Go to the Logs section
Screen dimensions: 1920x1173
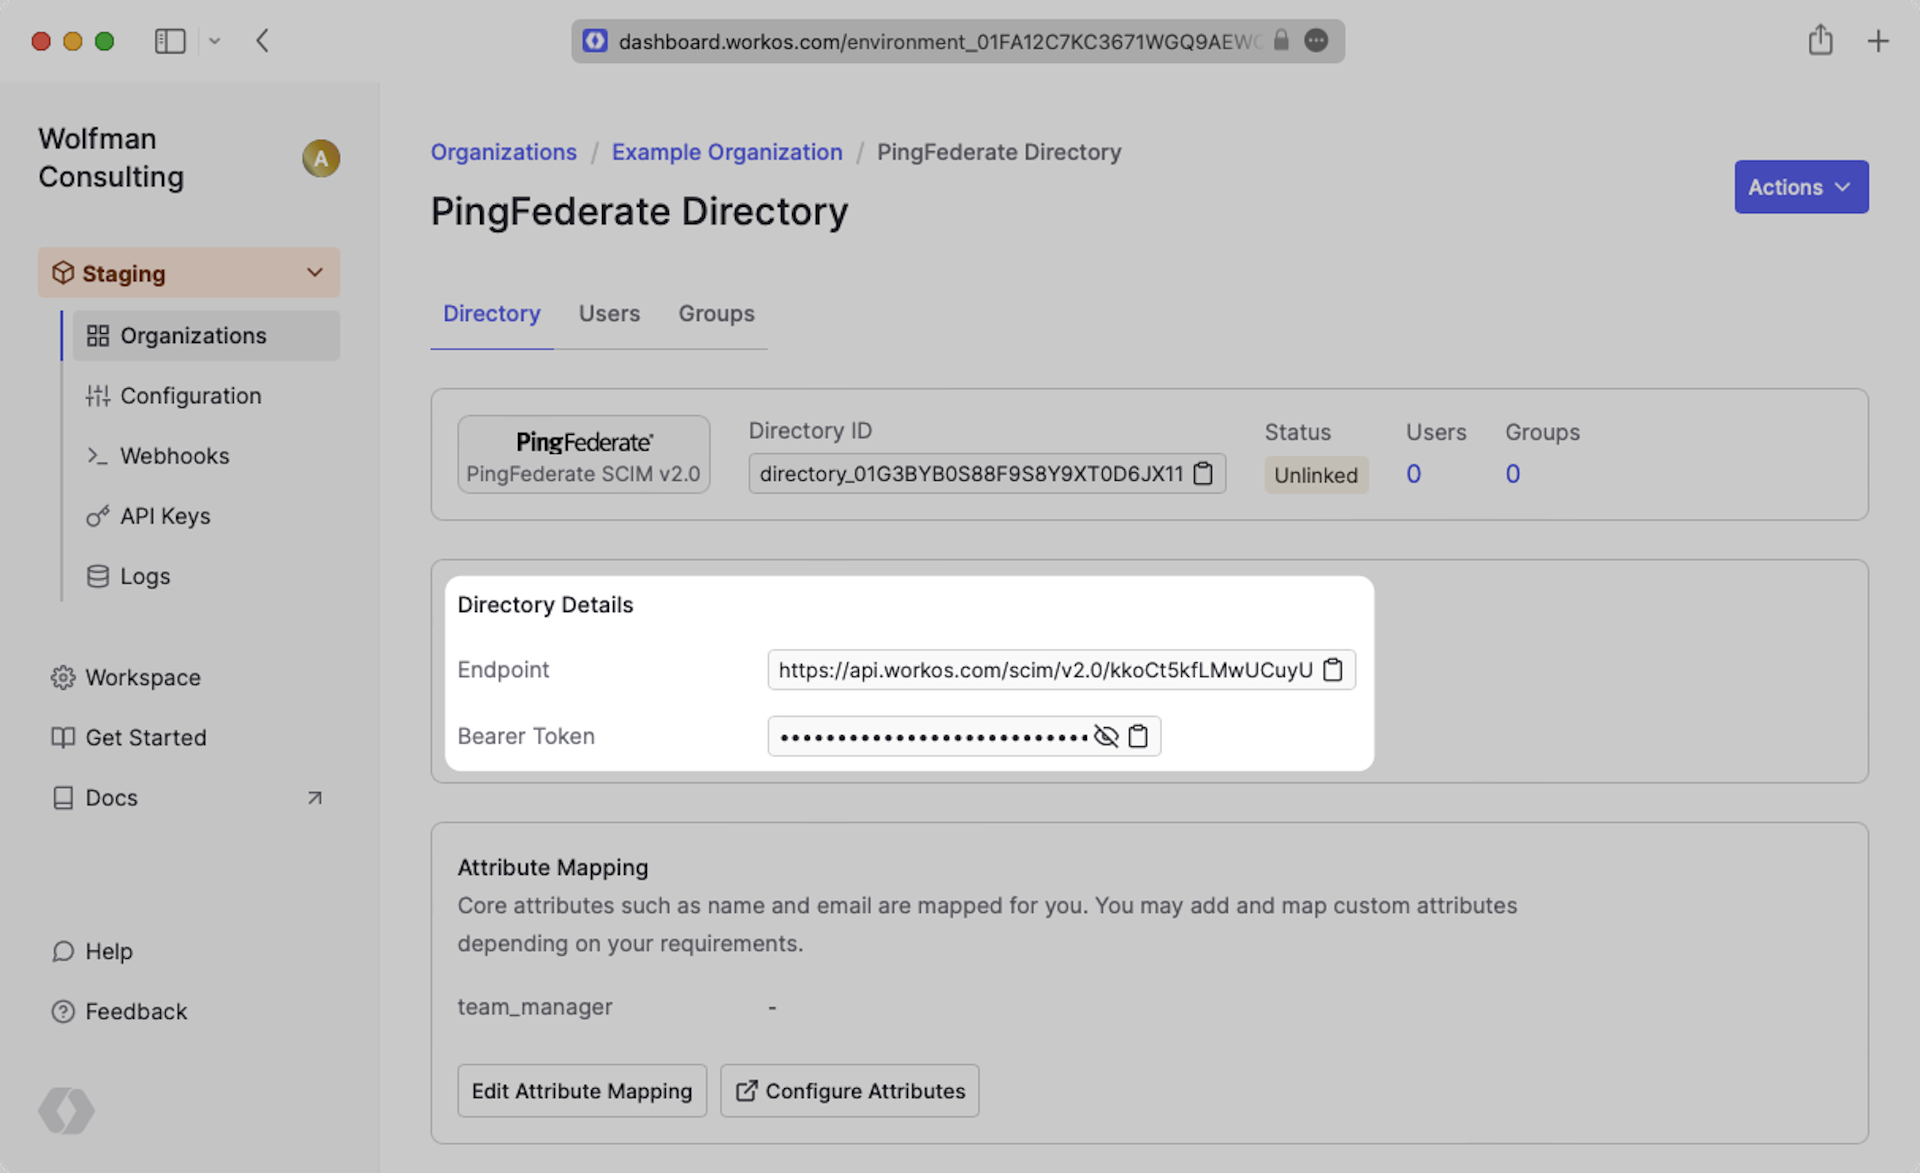pyautogui.click(x=145, y=576)
